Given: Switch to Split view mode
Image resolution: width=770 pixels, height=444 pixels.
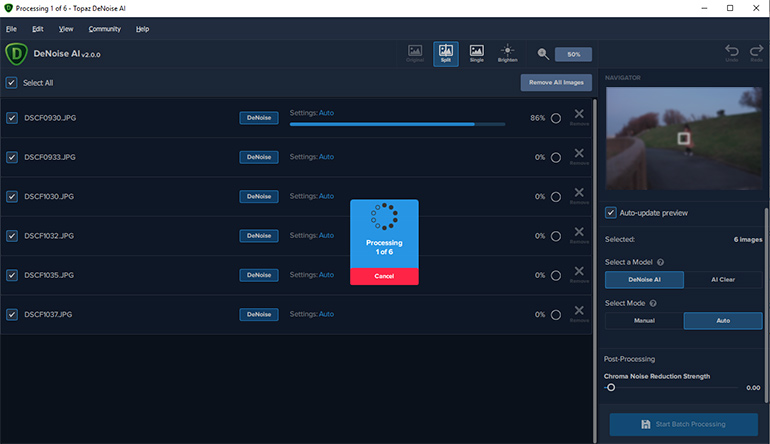Looking at the screenshot, I should tap(445, 53).
